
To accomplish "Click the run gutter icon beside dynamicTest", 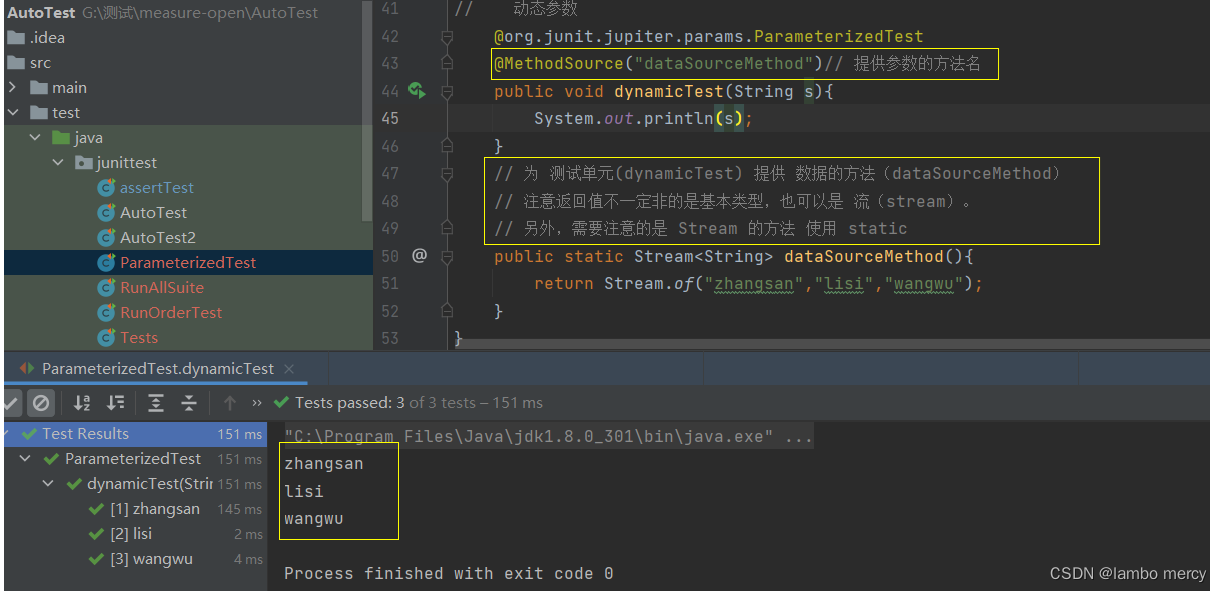I will pyautogui.click(x=417, y=91).
